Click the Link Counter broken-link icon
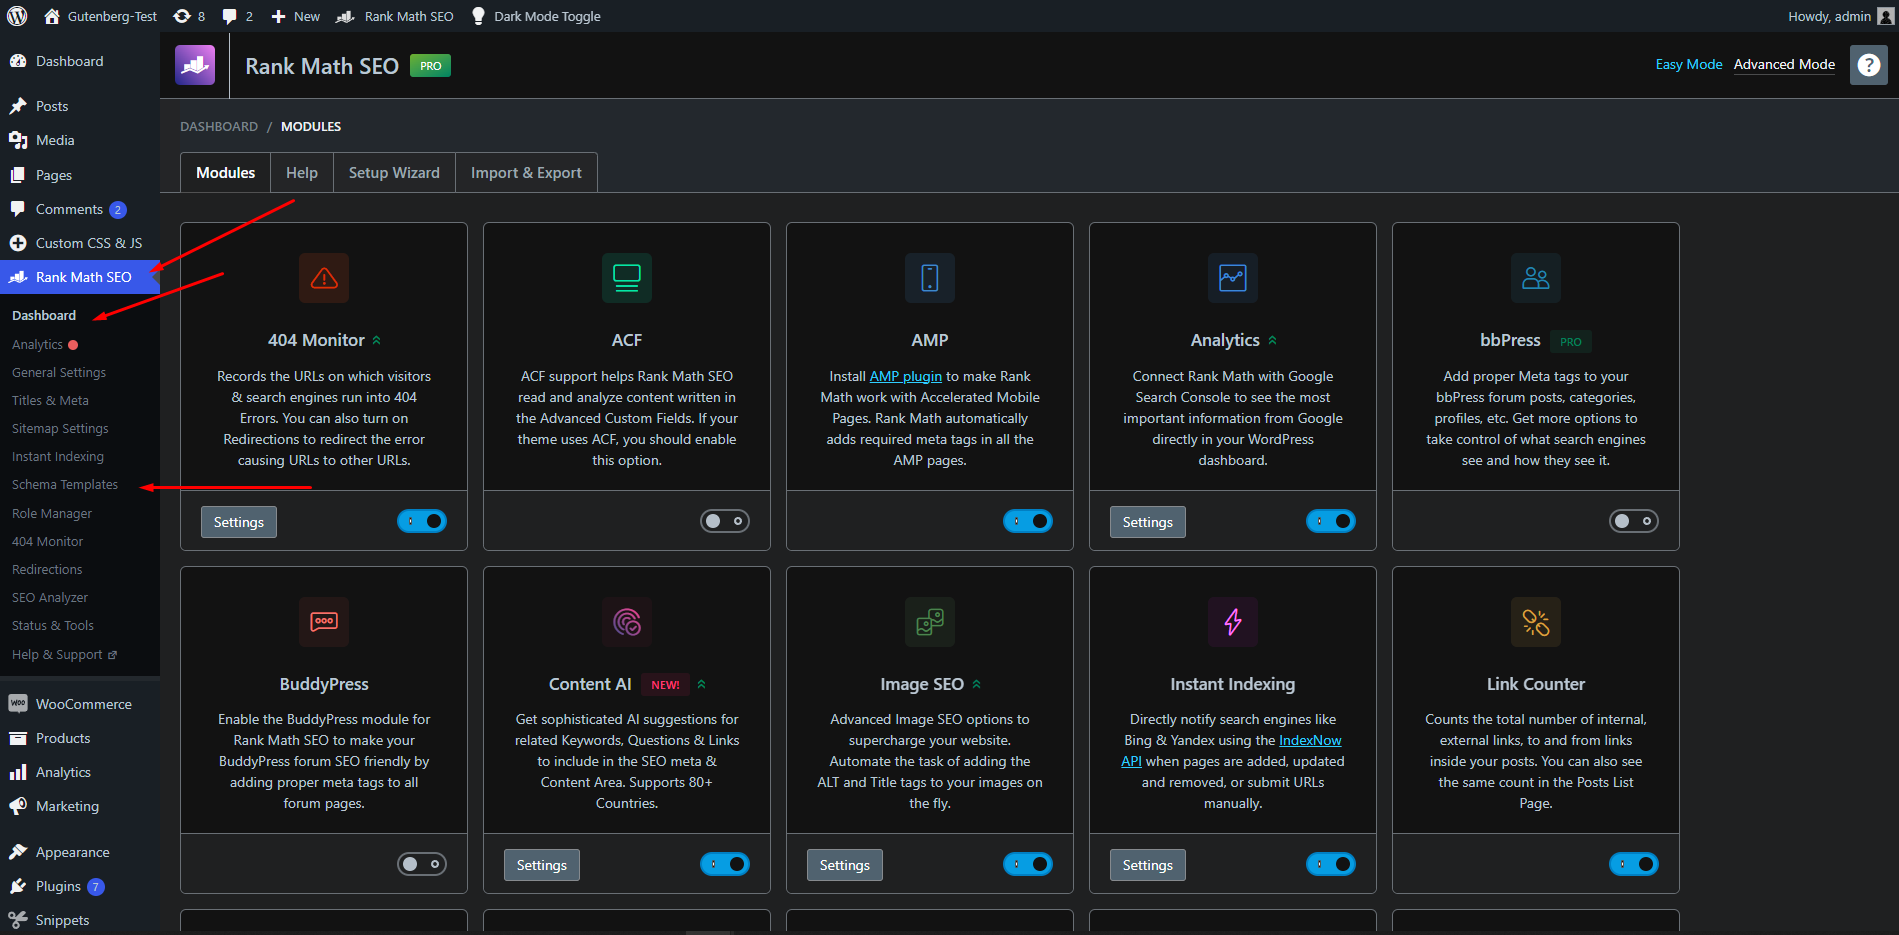Screen dimensions: 1899x935 click(1536, 622)
